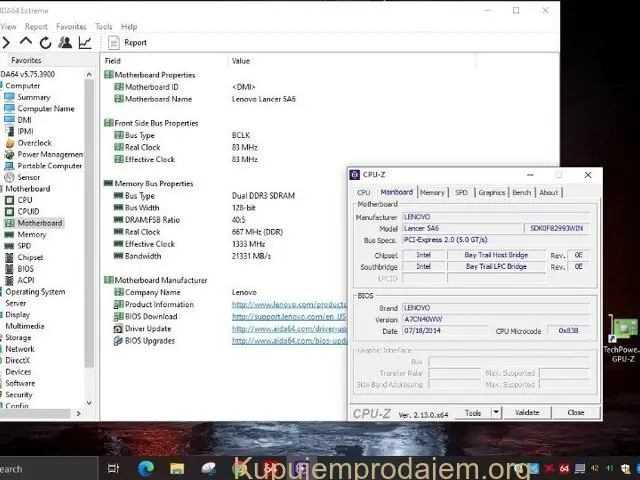Open TechPowerUp GPU-Z desktop shortcut
Image resolution: width=640 pixels, height=480 pixels.
621,337
